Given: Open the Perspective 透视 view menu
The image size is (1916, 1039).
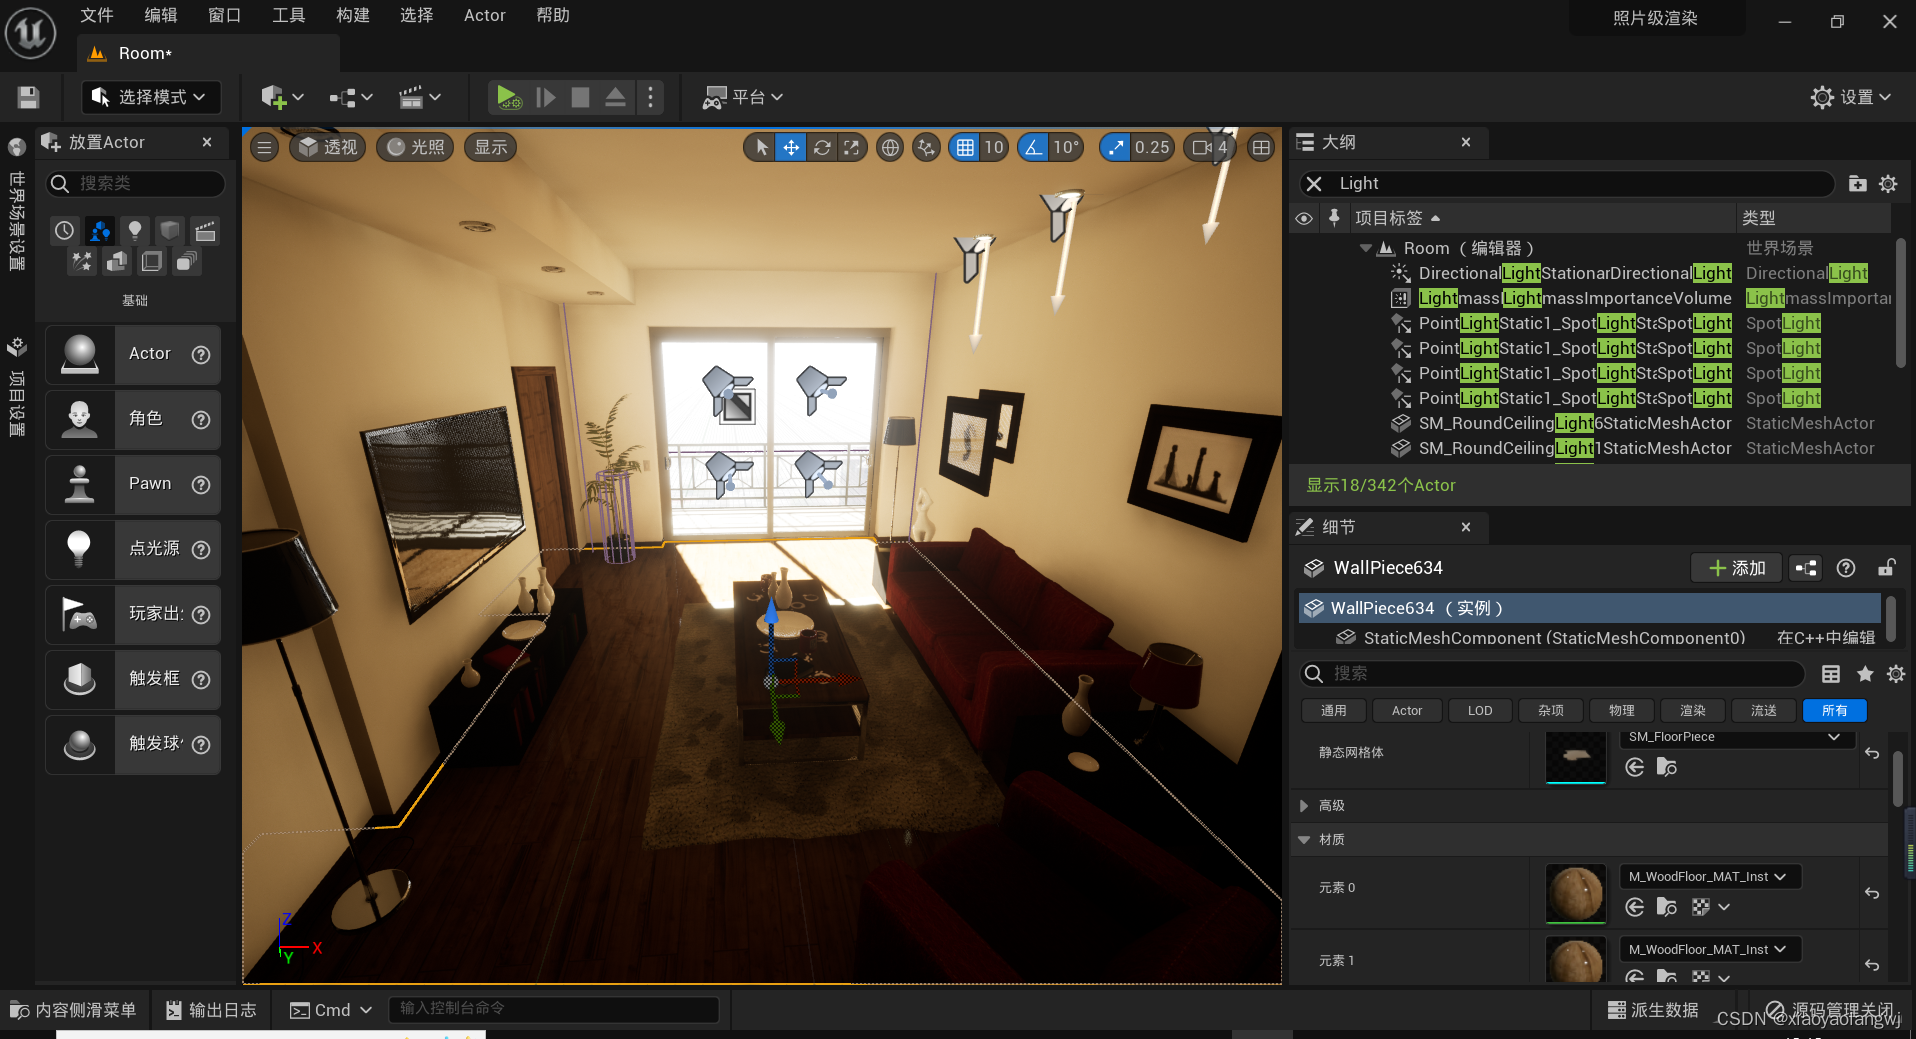Looking at the screenshot, I should (329, 148).
